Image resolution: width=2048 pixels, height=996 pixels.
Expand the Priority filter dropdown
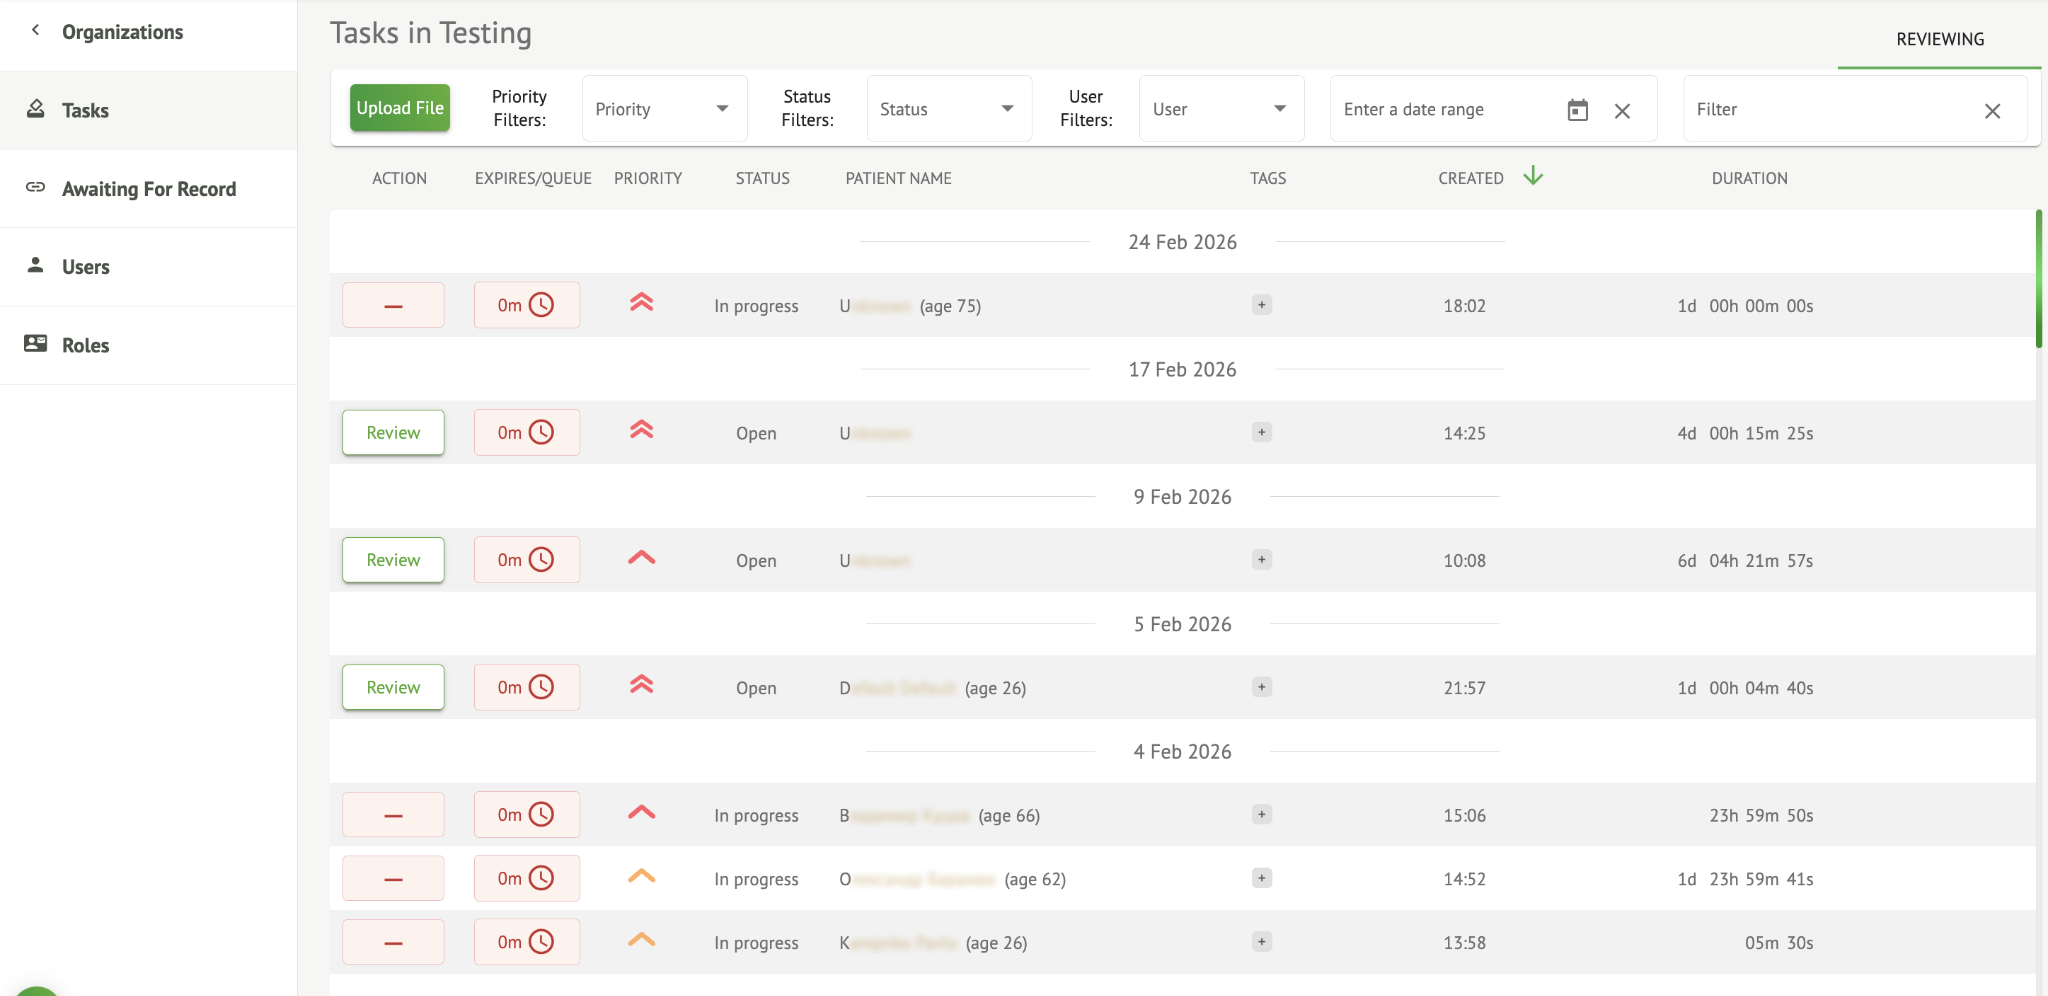click(664, 109)
